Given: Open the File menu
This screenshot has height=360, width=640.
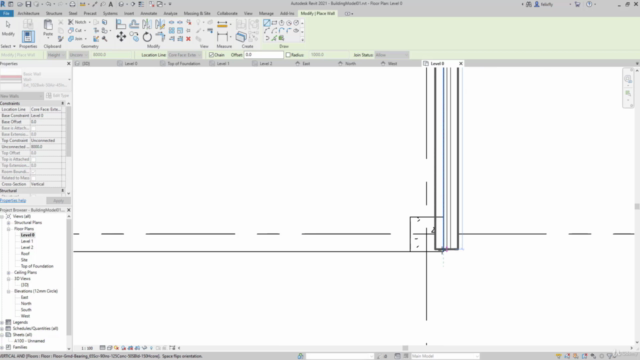Looking at the screenshot, I should pyautogui.click(x=7, y=13).
